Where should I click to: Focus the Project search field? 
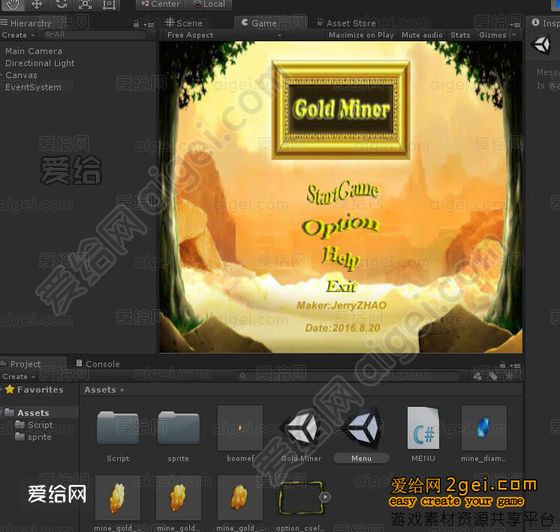coord(348,376)
